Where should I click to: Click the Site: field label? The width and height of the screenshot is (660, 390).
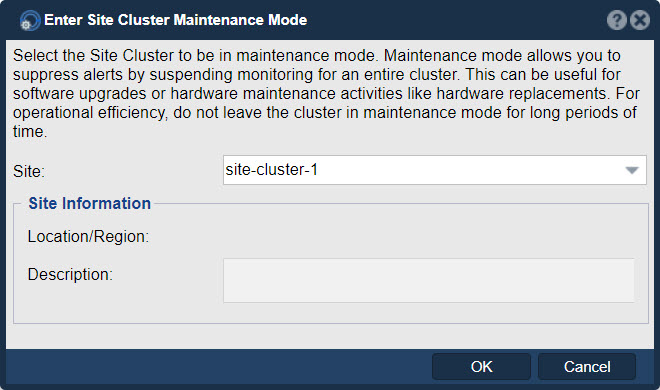[29, 172]
